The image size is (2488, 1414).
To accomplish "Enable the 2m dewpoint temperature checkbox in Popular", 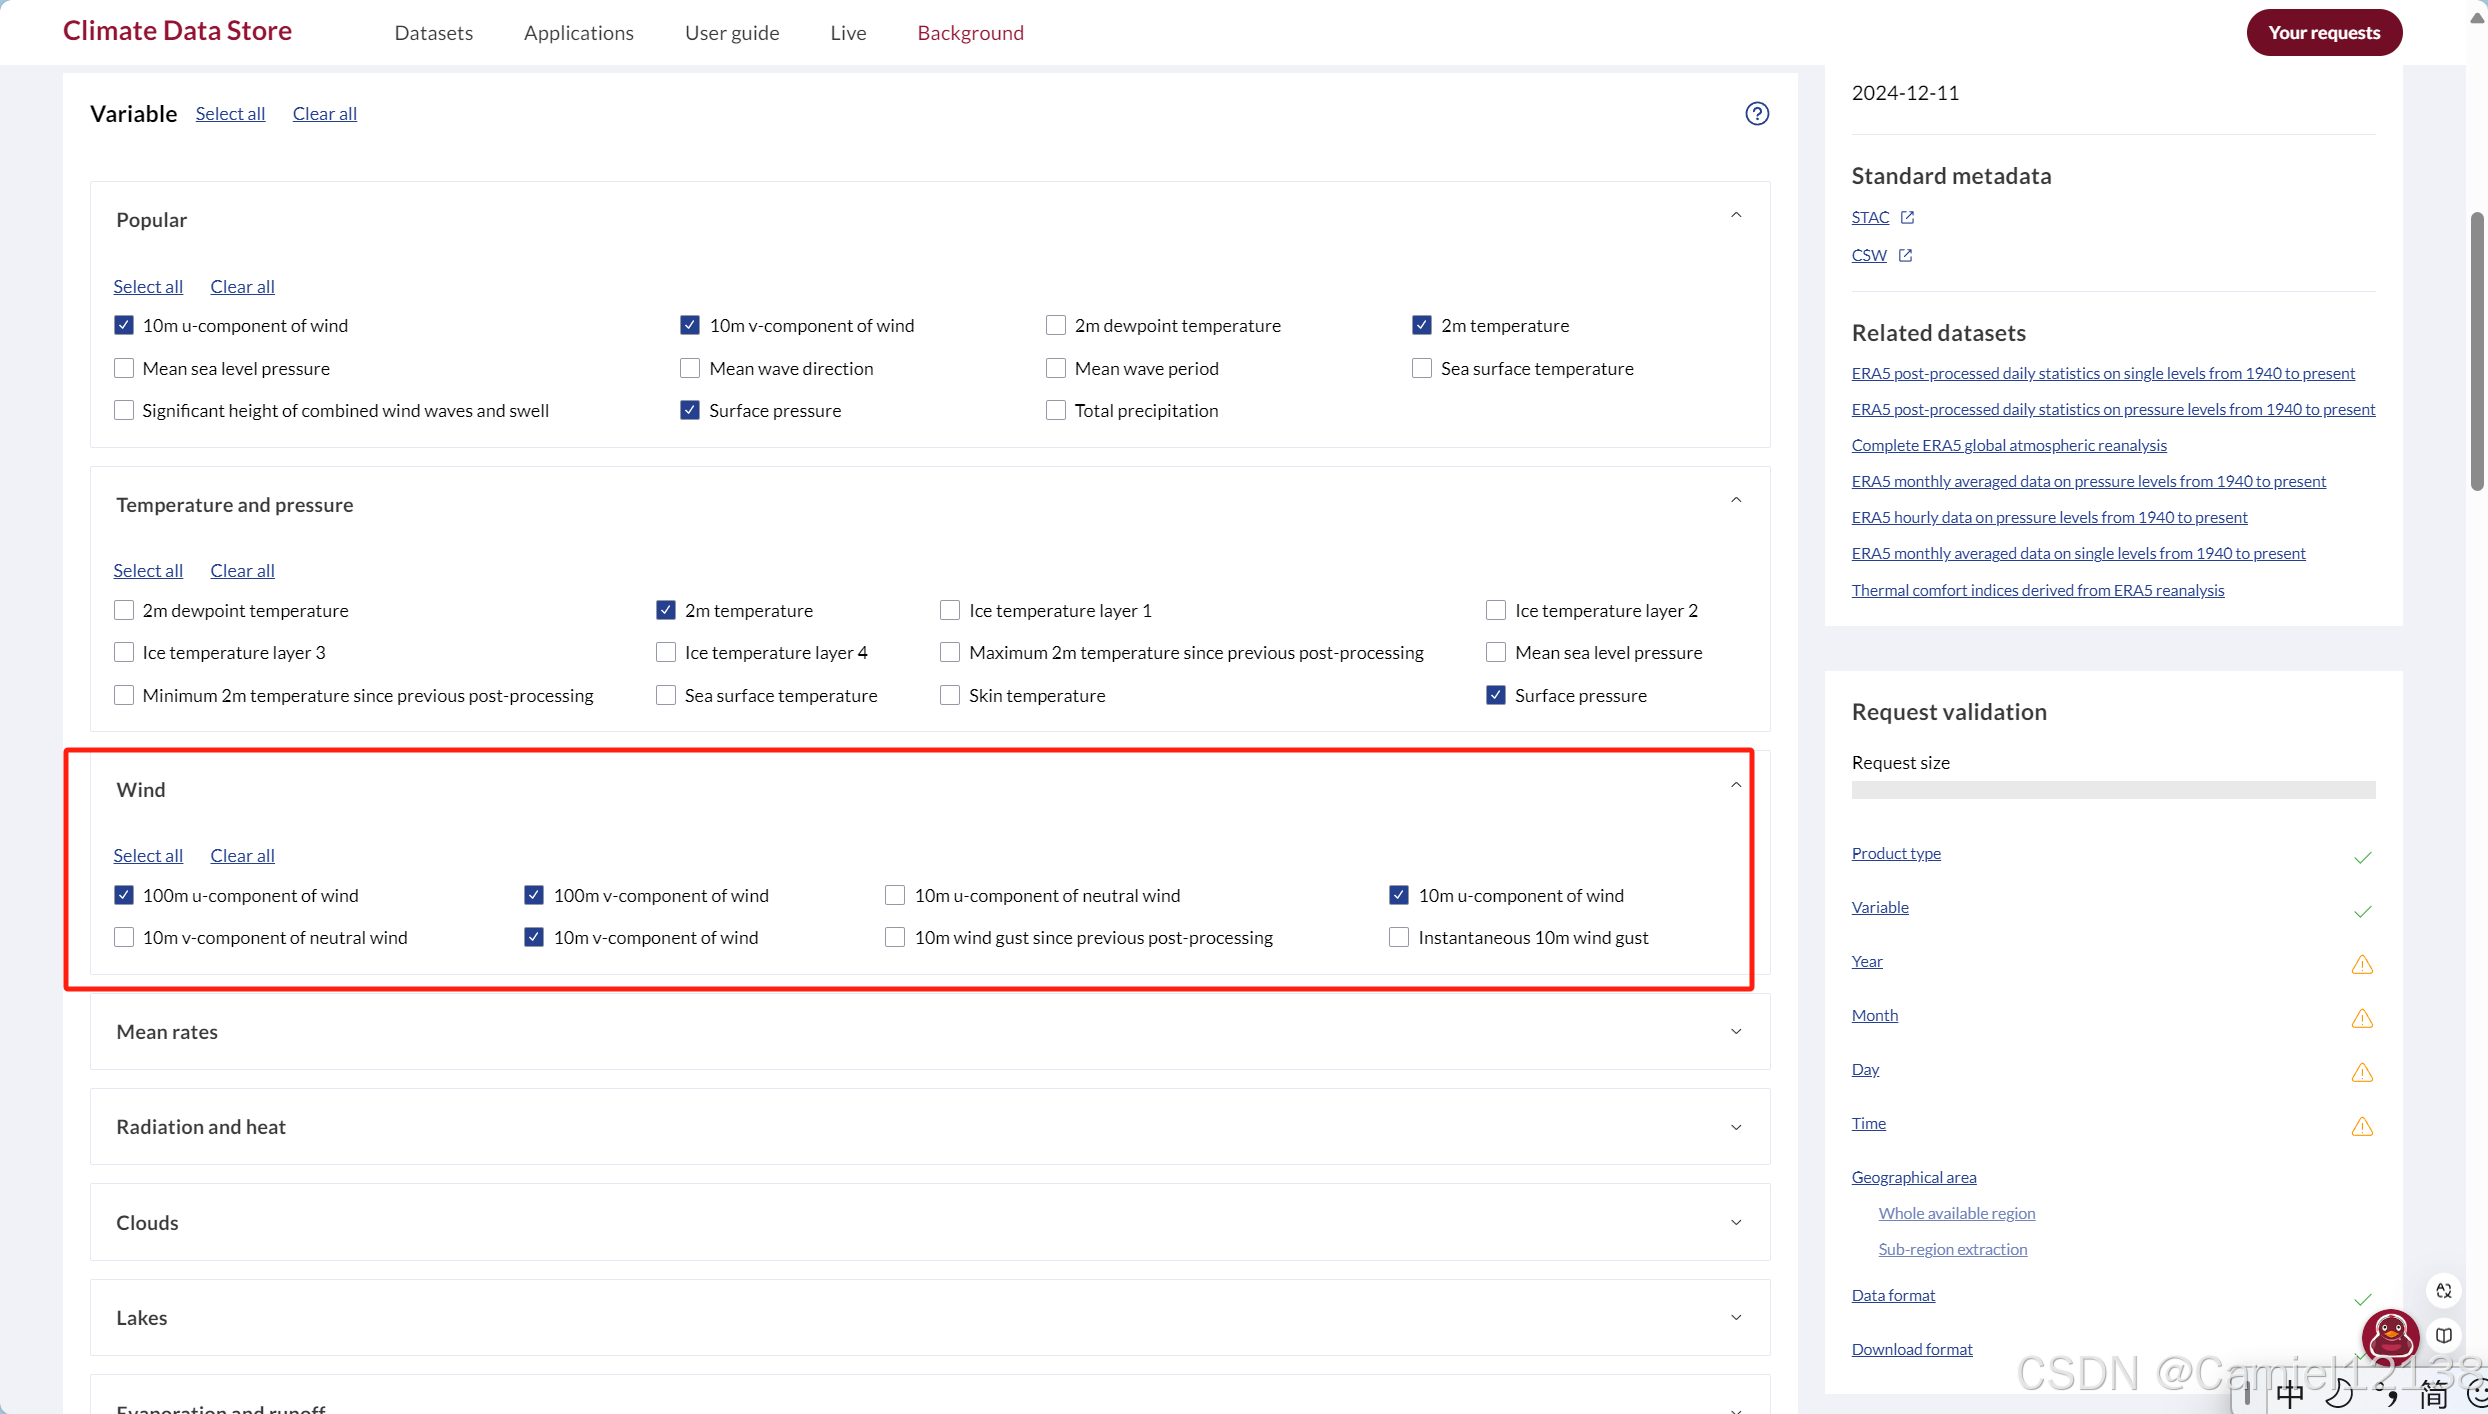I will 1056,326.
